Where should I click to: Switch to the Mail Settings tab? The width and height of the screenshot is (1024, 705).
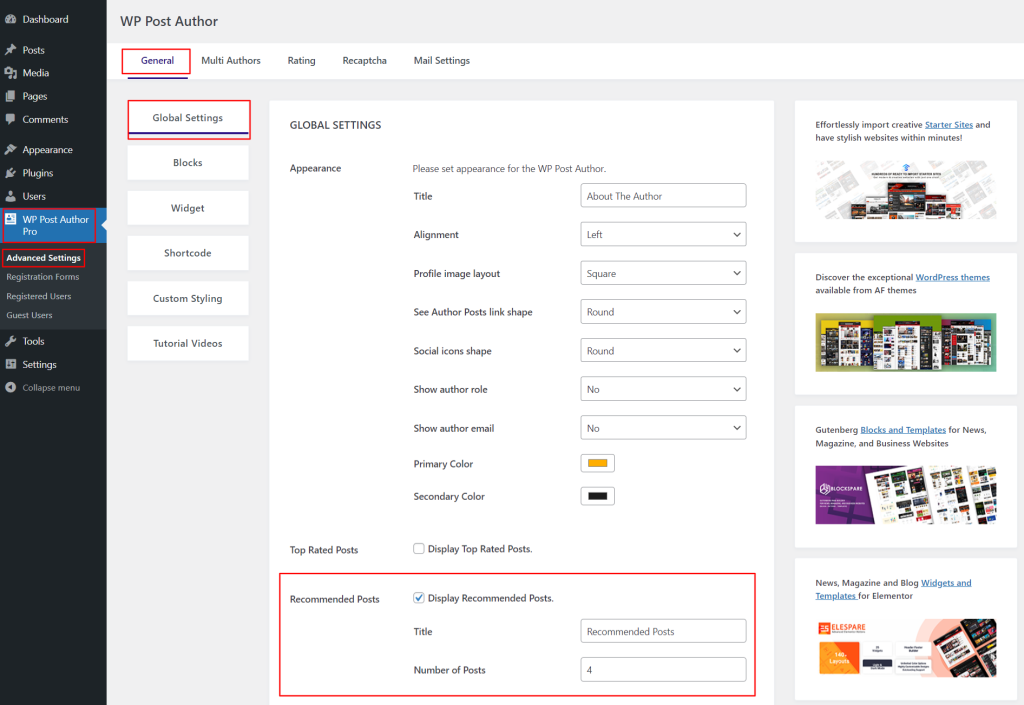441,61
